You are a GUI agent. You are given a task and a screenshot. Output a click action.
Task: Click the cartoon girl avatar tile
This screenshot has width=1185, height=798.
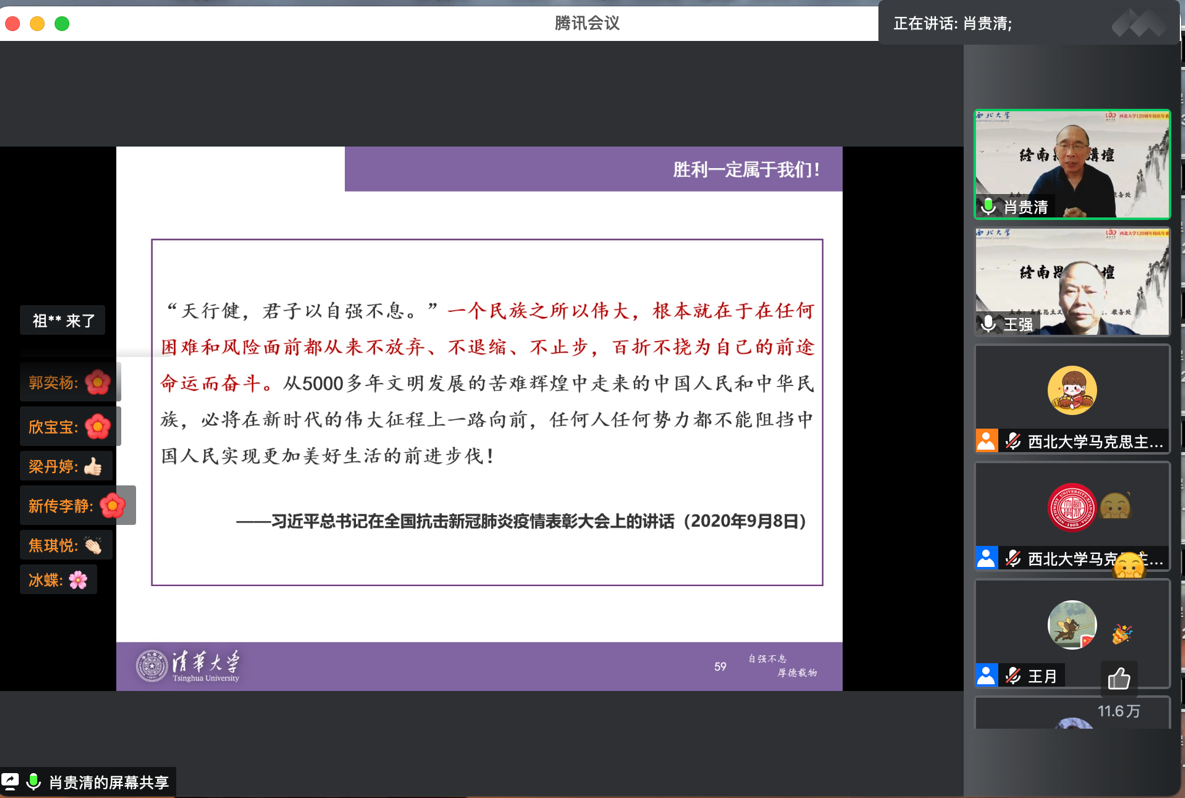coord(1071,390)
